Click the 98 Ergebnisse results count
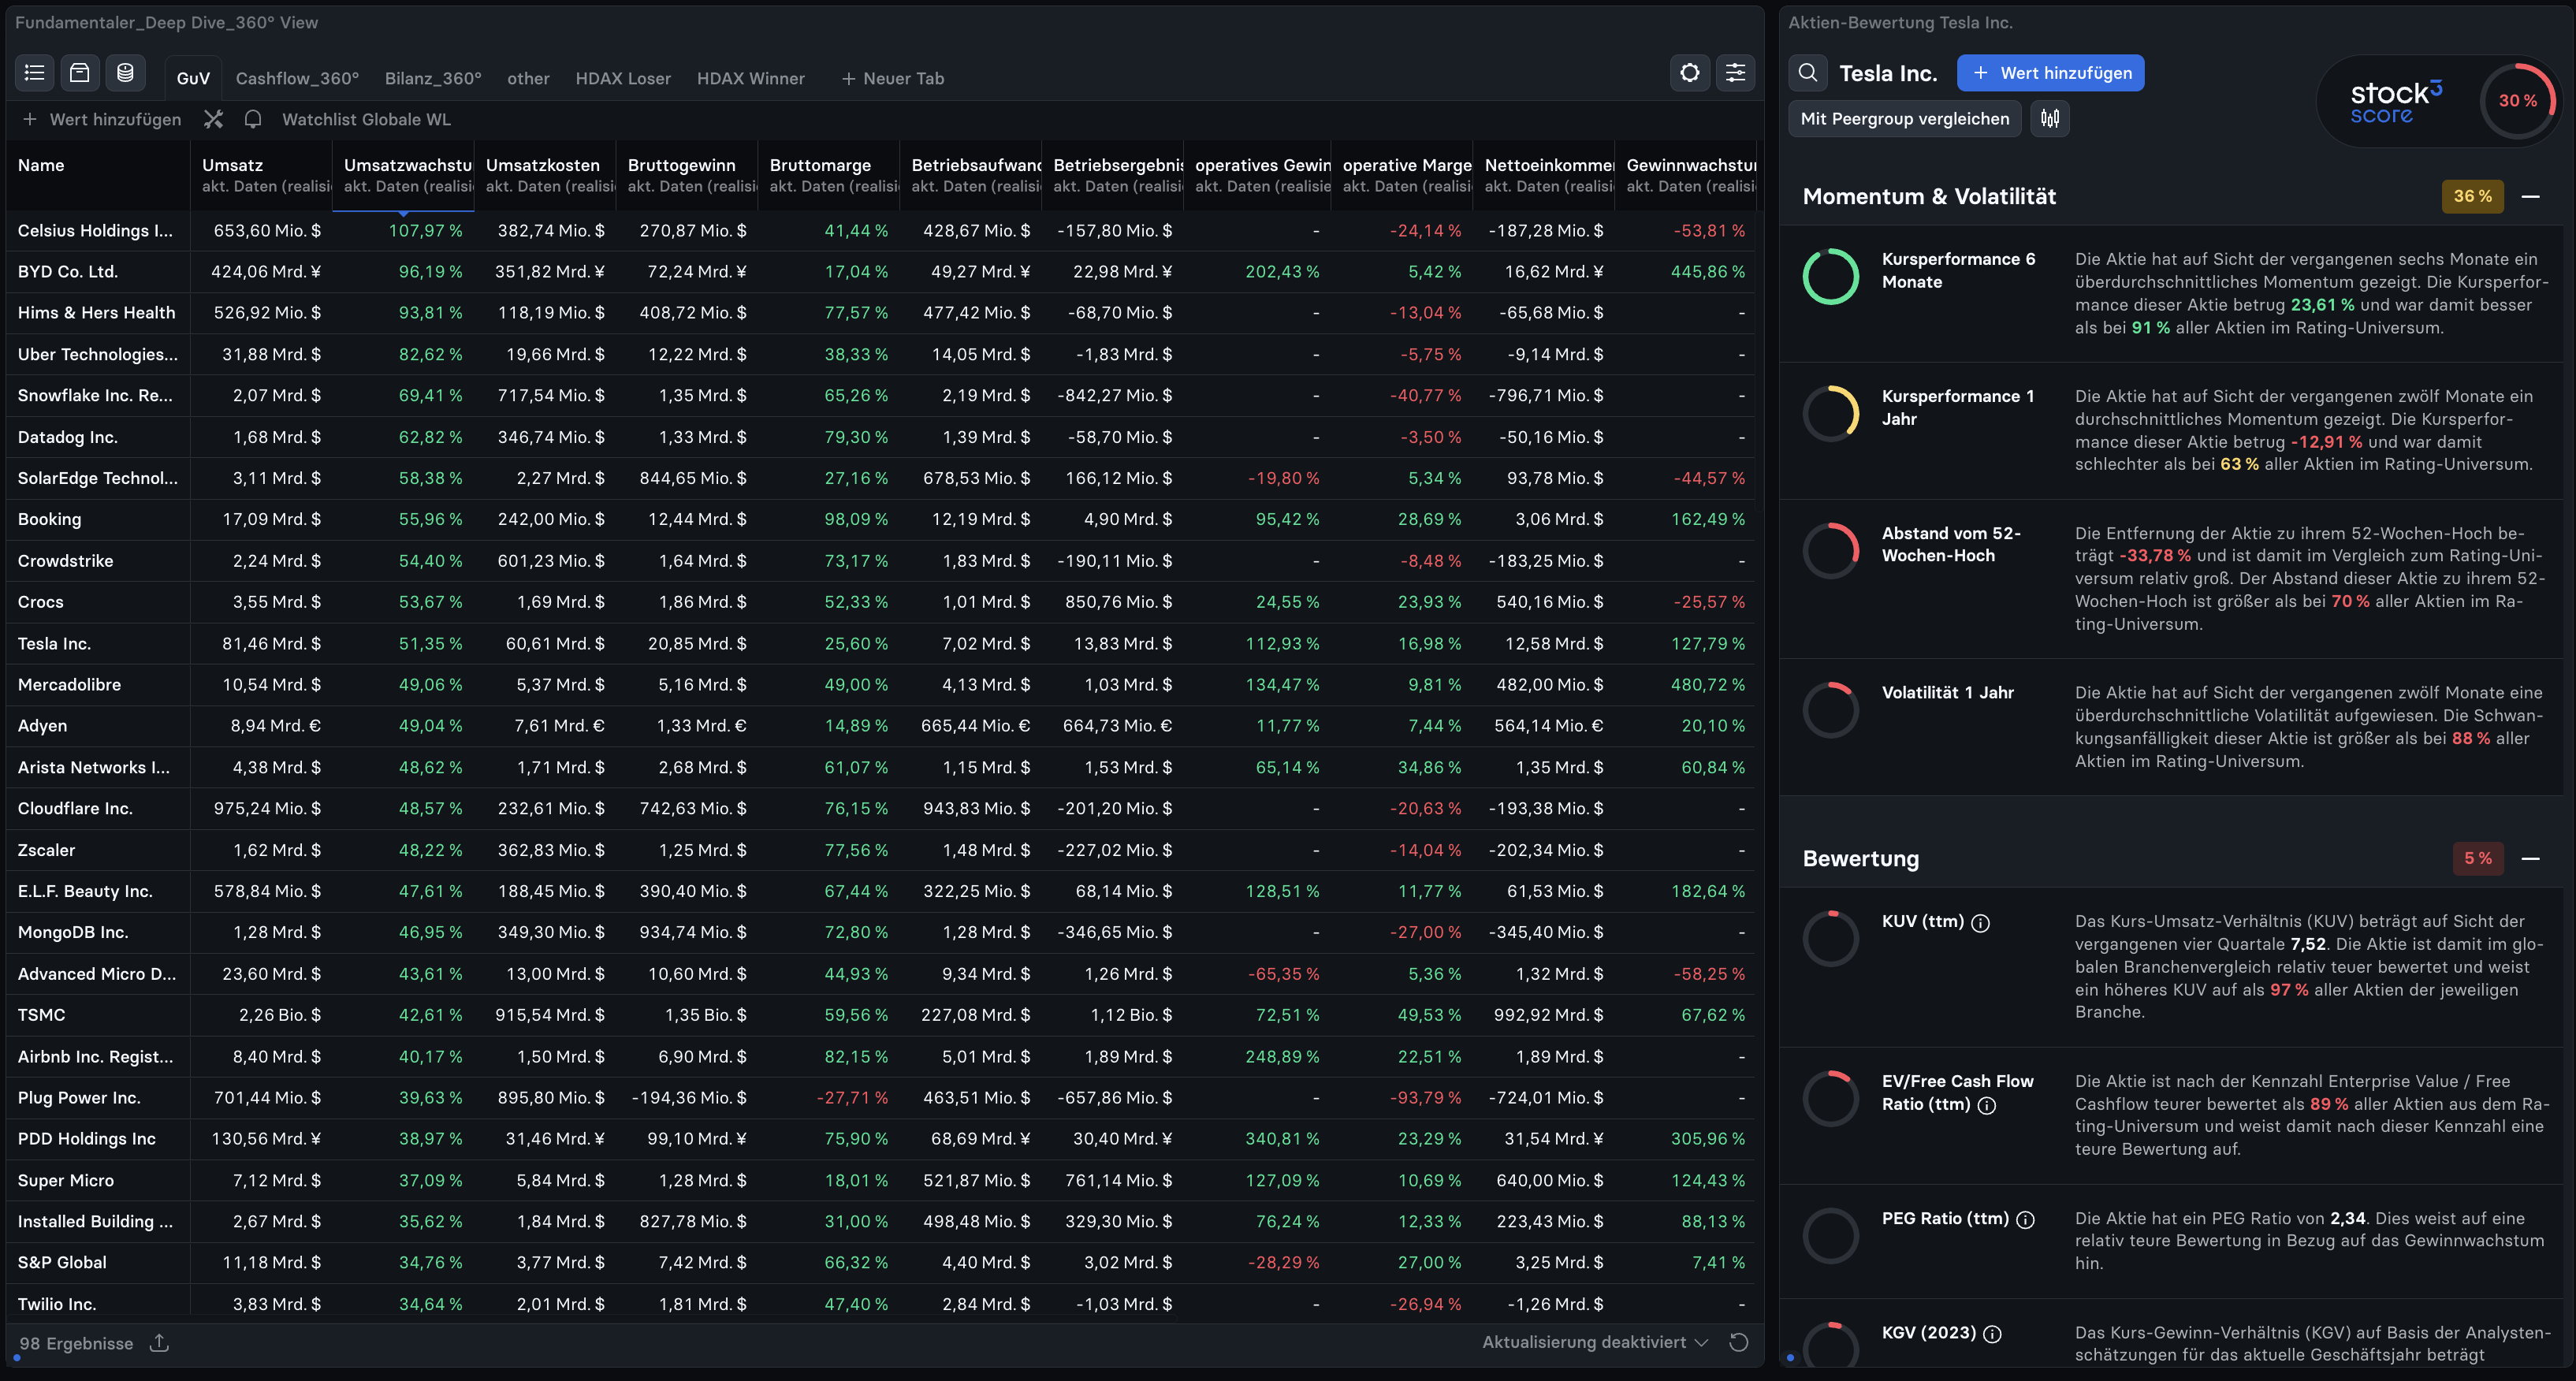This screenshot has width=2576, height=1381. point(76,1343)
